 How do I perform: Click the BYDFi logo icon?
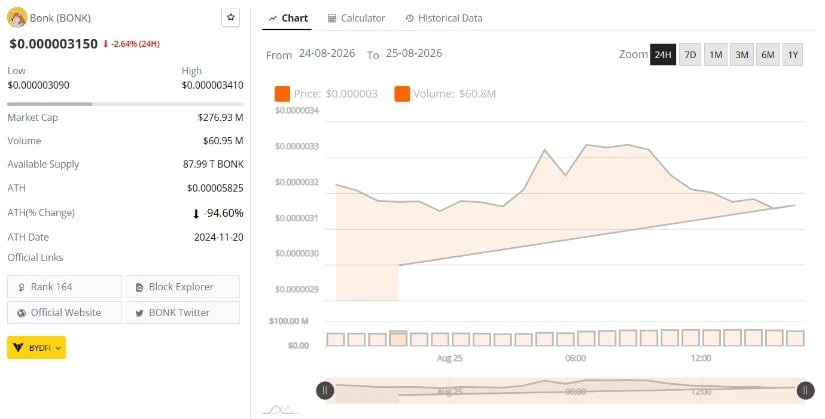[18, 348]
